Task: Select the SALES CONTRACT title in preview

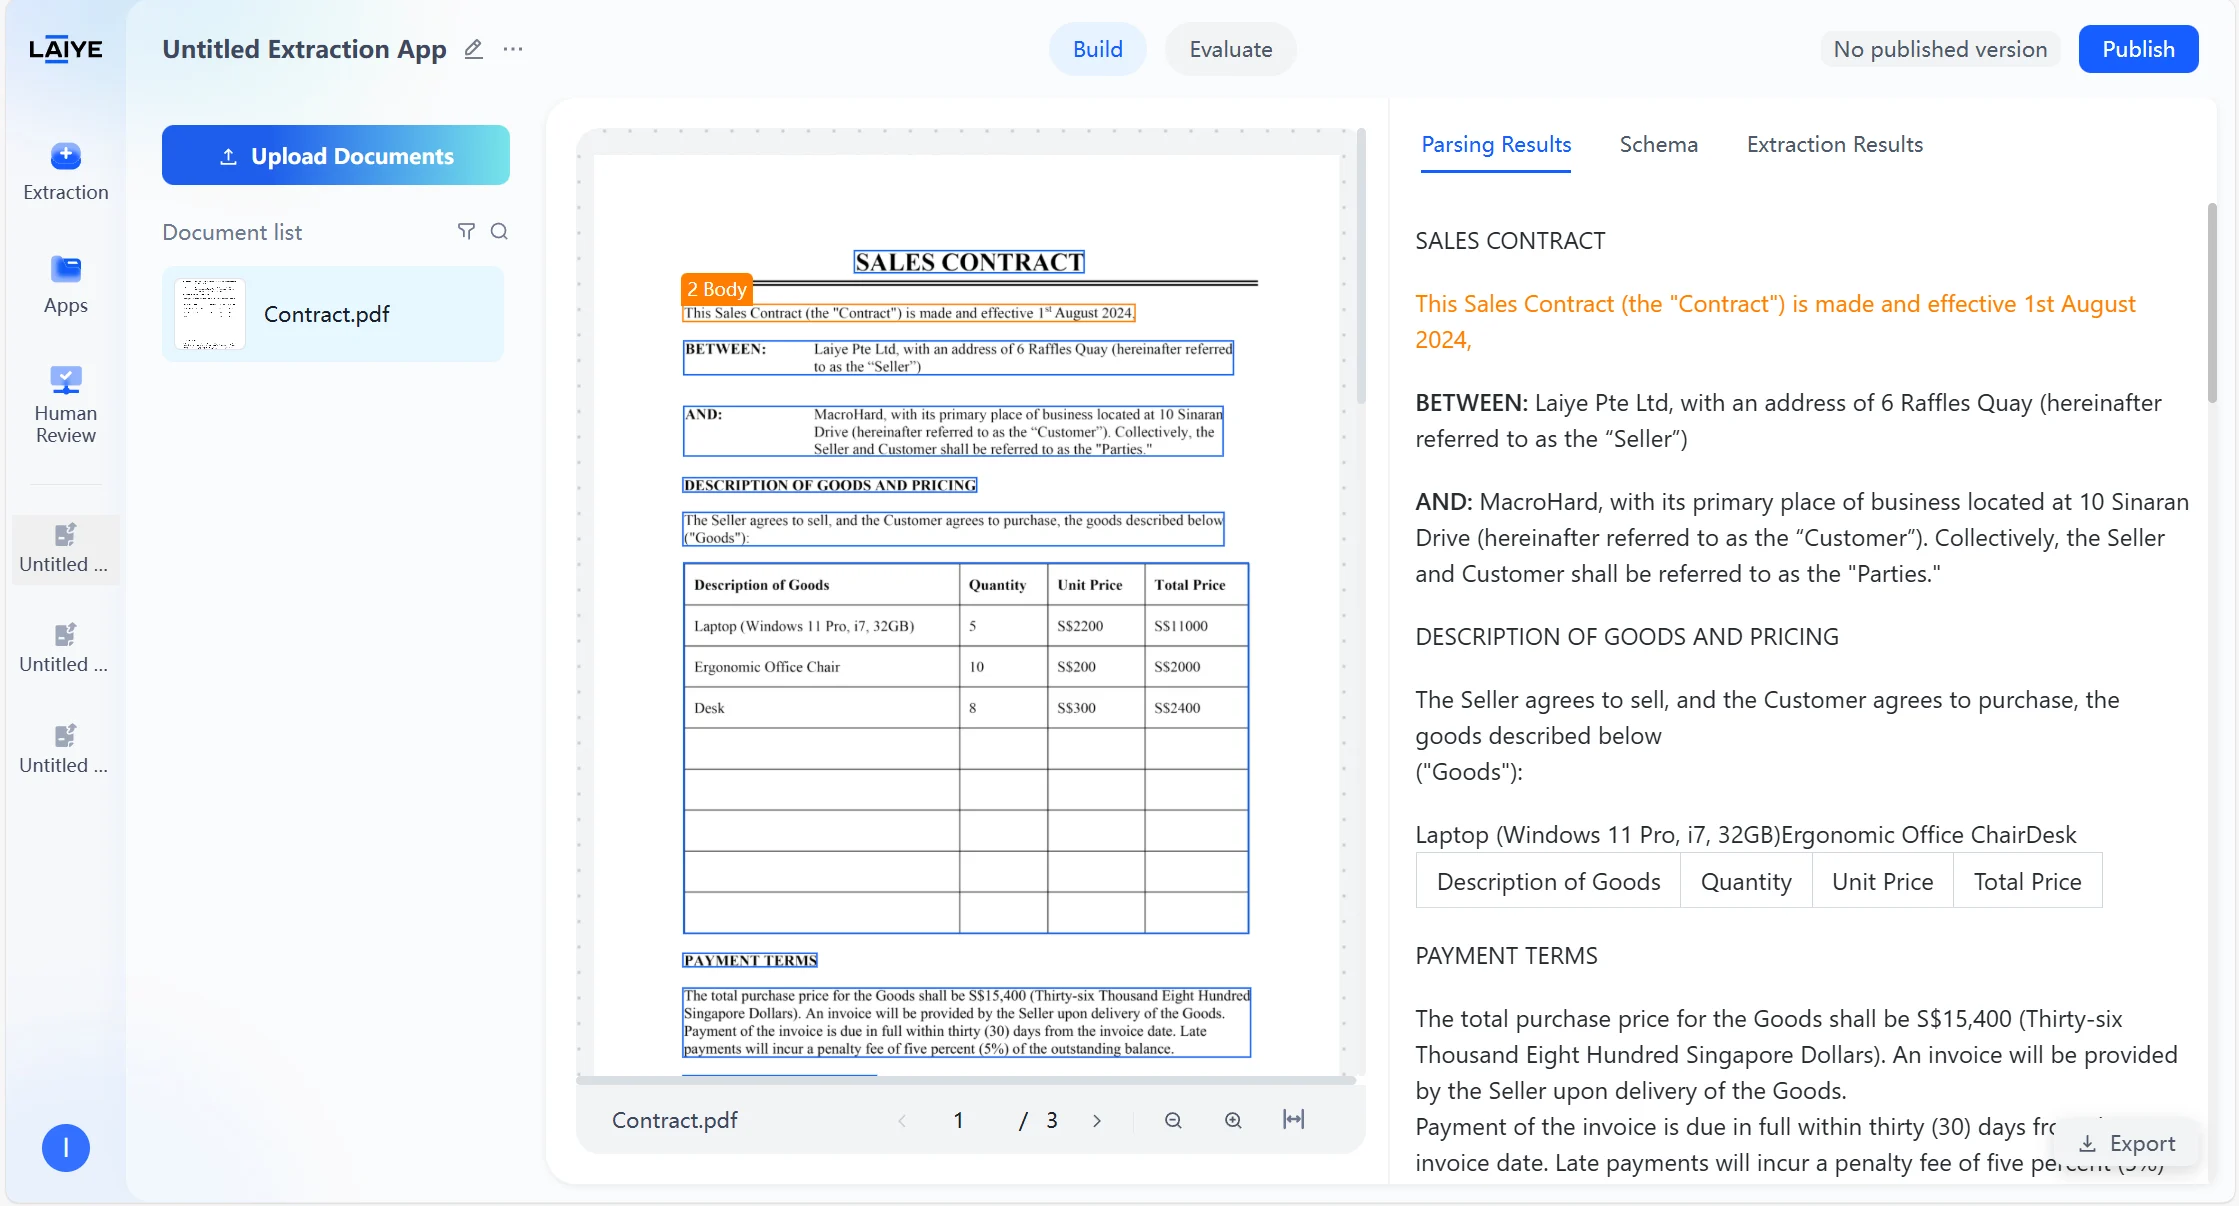Action: coord(969,262)
